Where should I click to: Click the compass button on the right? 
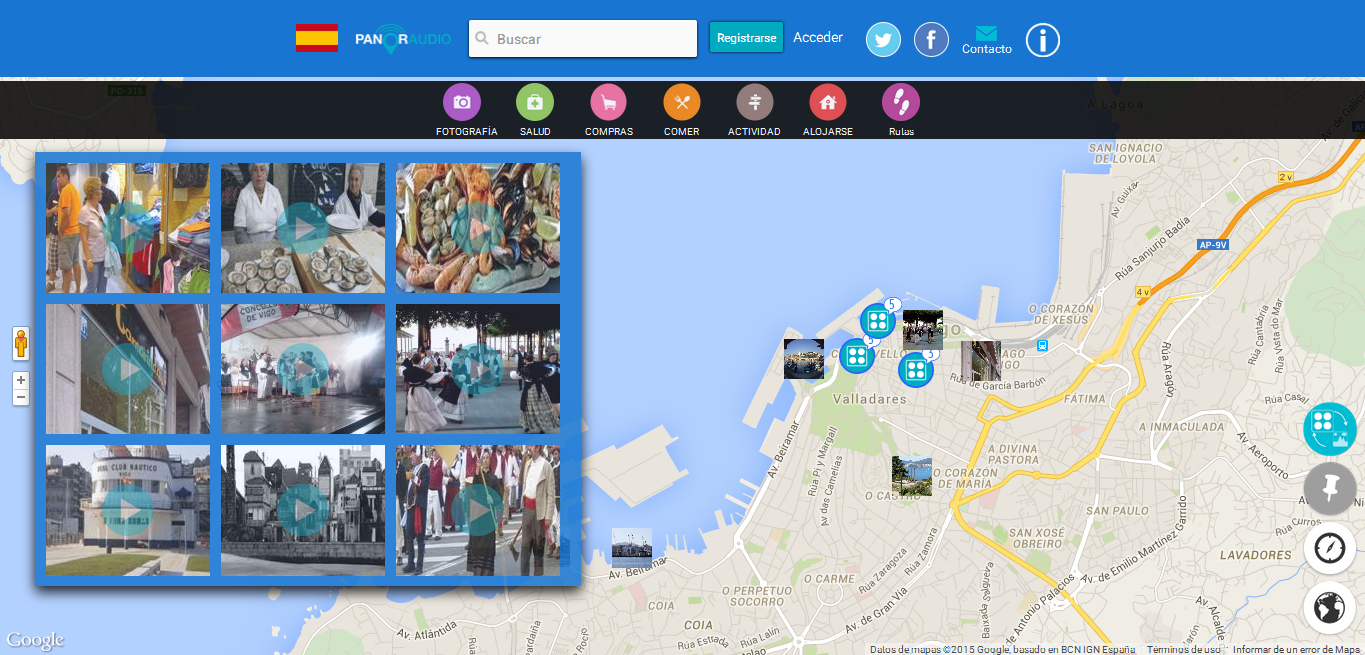(x=1329, y=548)
